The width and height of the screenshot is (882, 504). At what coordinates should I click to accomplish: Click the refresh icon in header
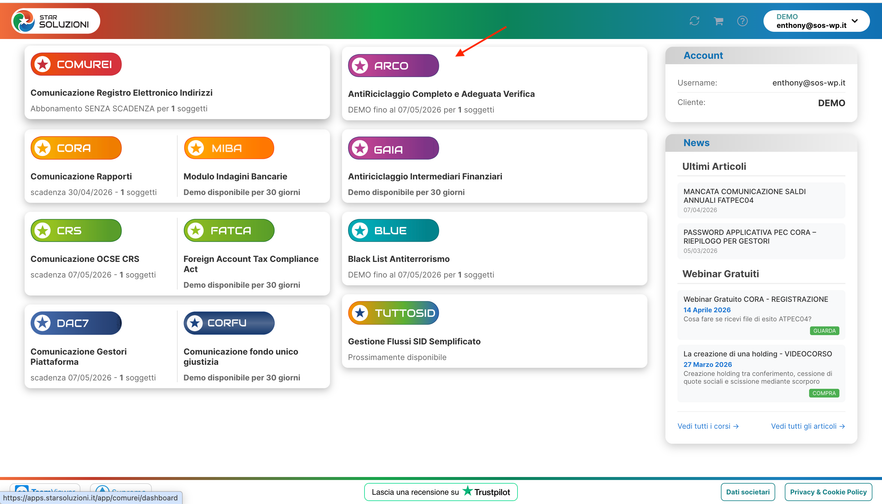tap(694, 21)
